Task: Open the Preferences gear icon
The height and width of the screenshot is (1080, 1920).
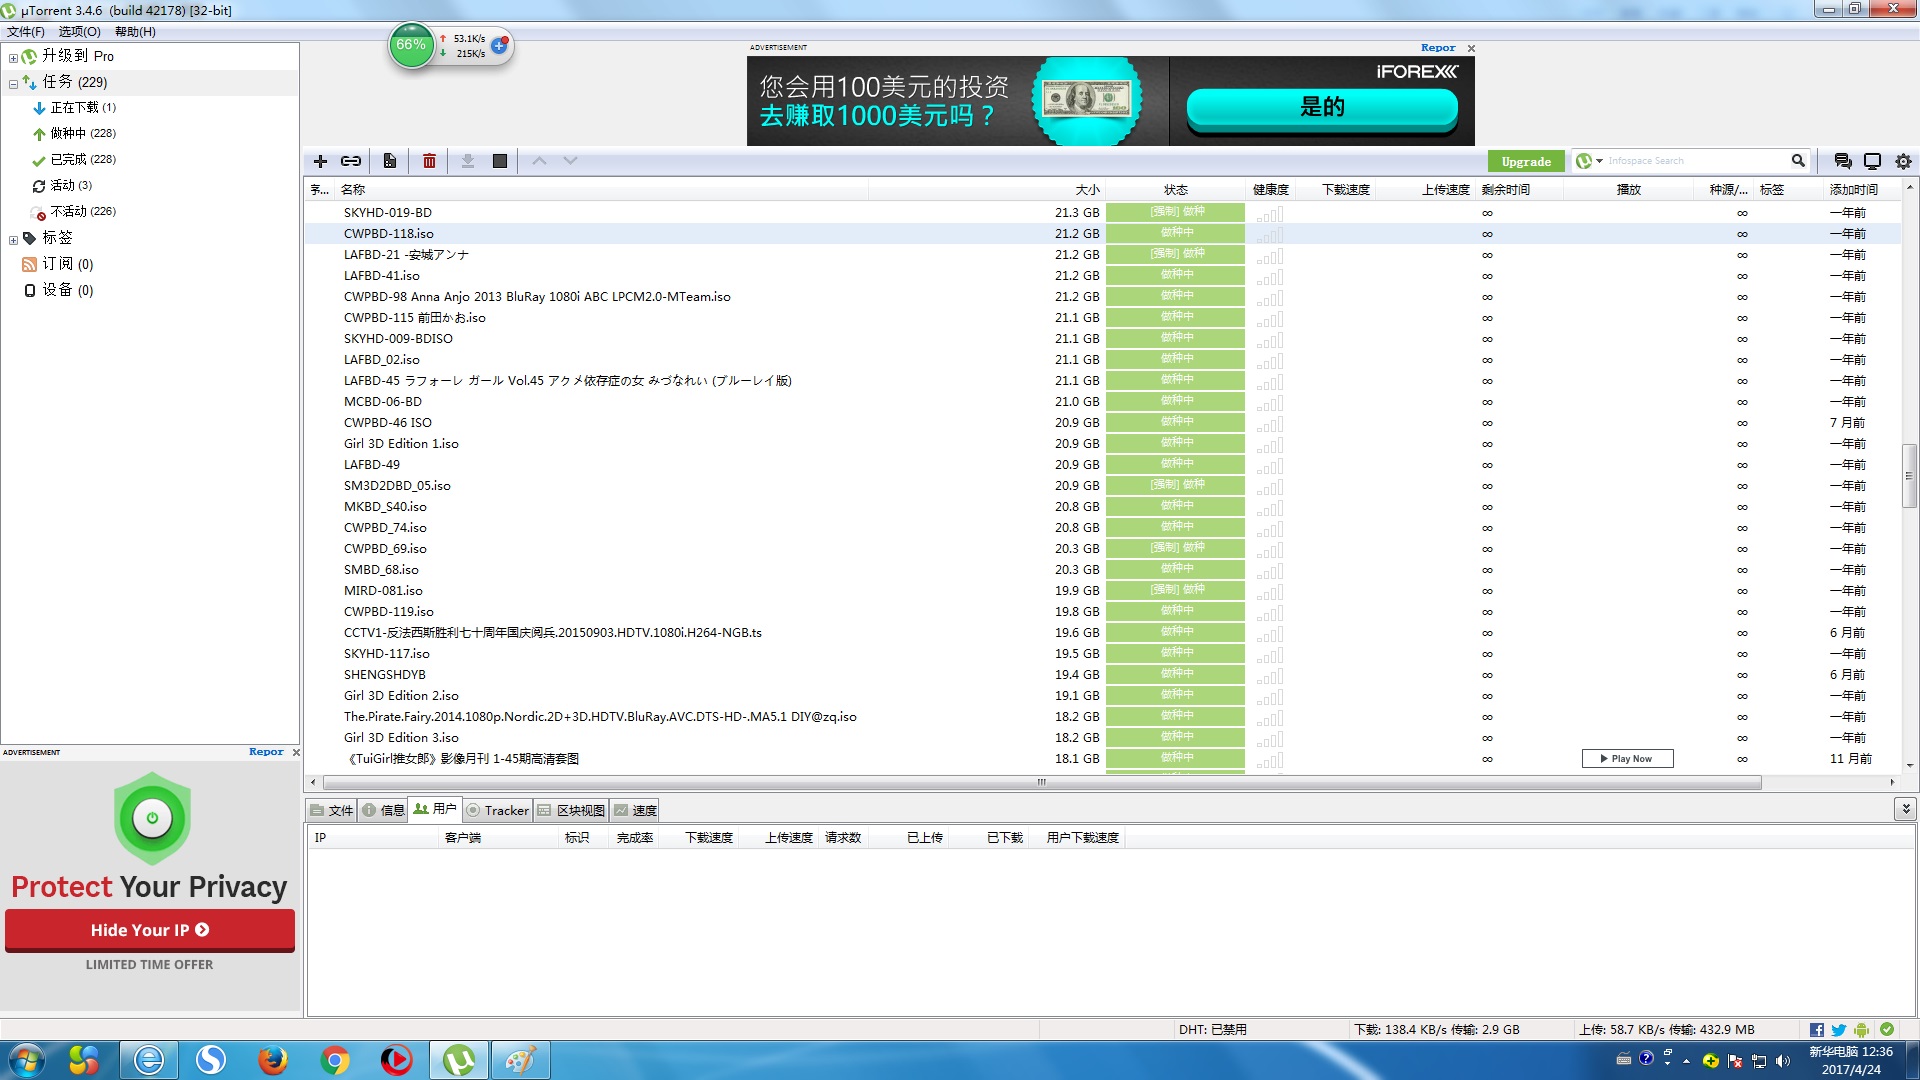Action: coord(1903,161)
